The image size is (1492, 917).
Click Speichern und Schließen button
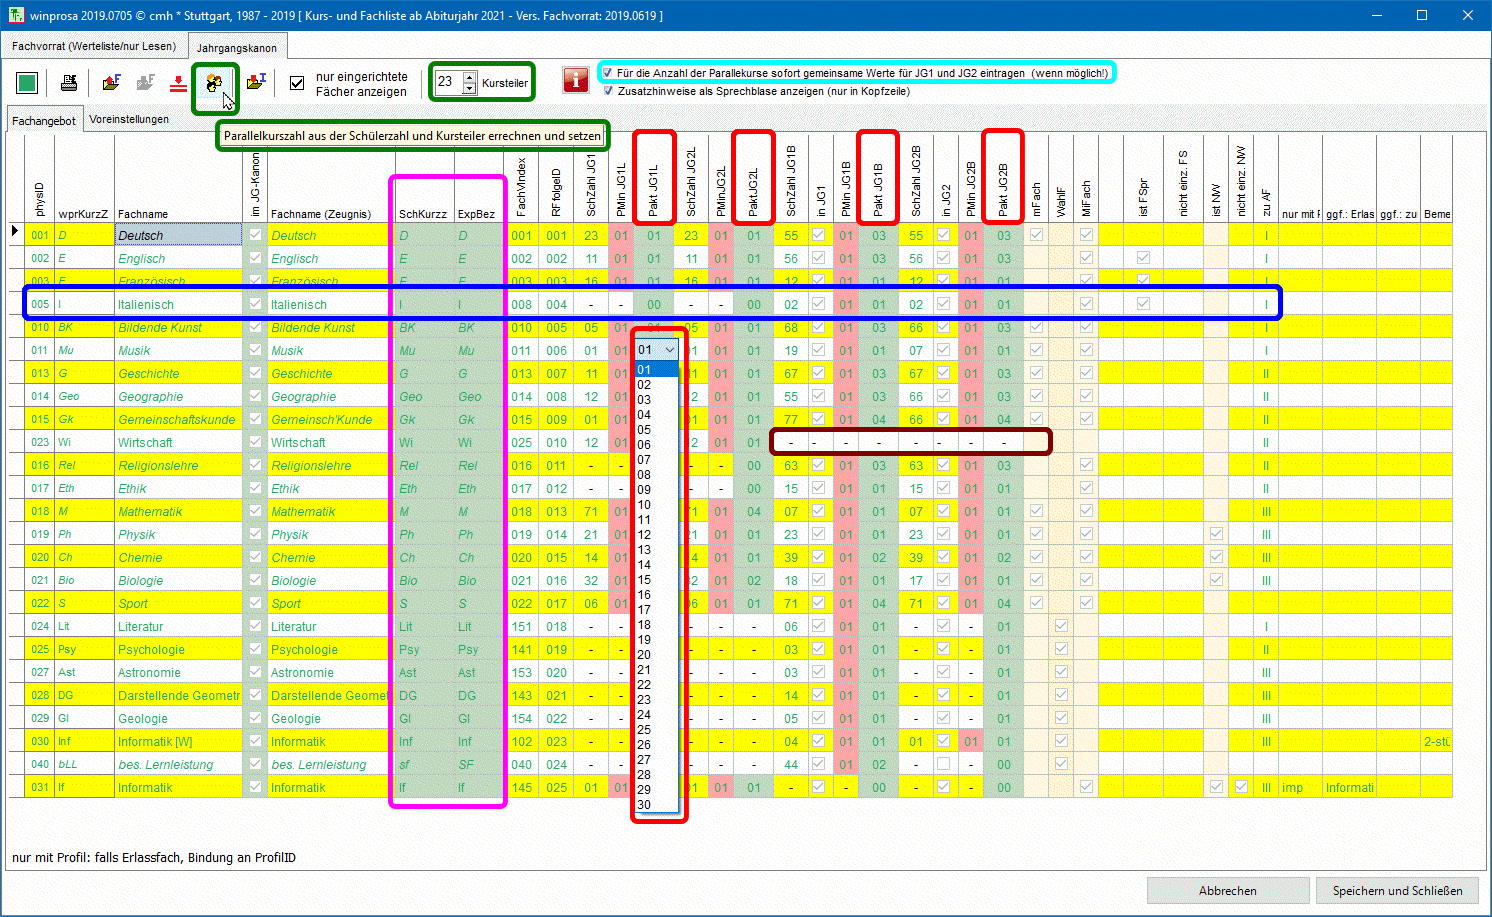[1397, 891]
